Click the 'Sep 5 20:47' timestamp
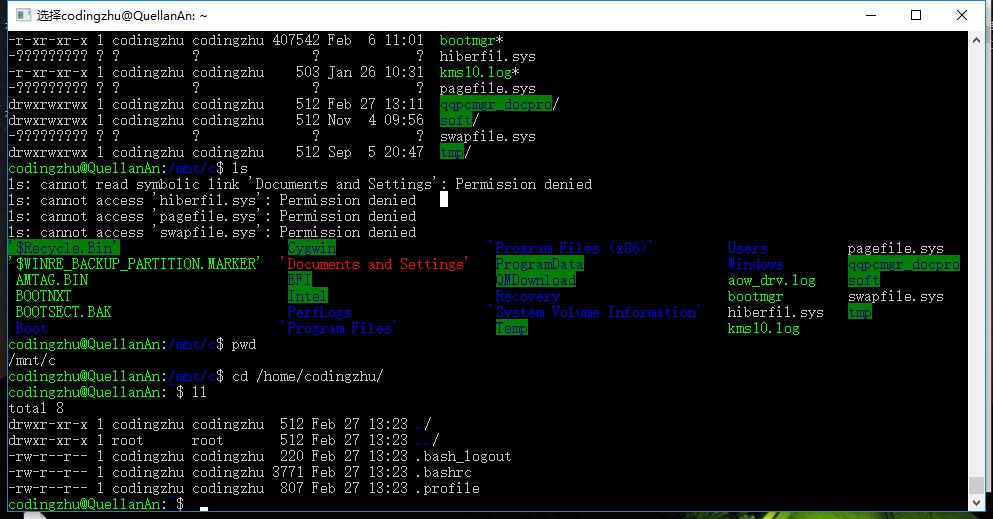The image size is (993, 519). (376, 152)
